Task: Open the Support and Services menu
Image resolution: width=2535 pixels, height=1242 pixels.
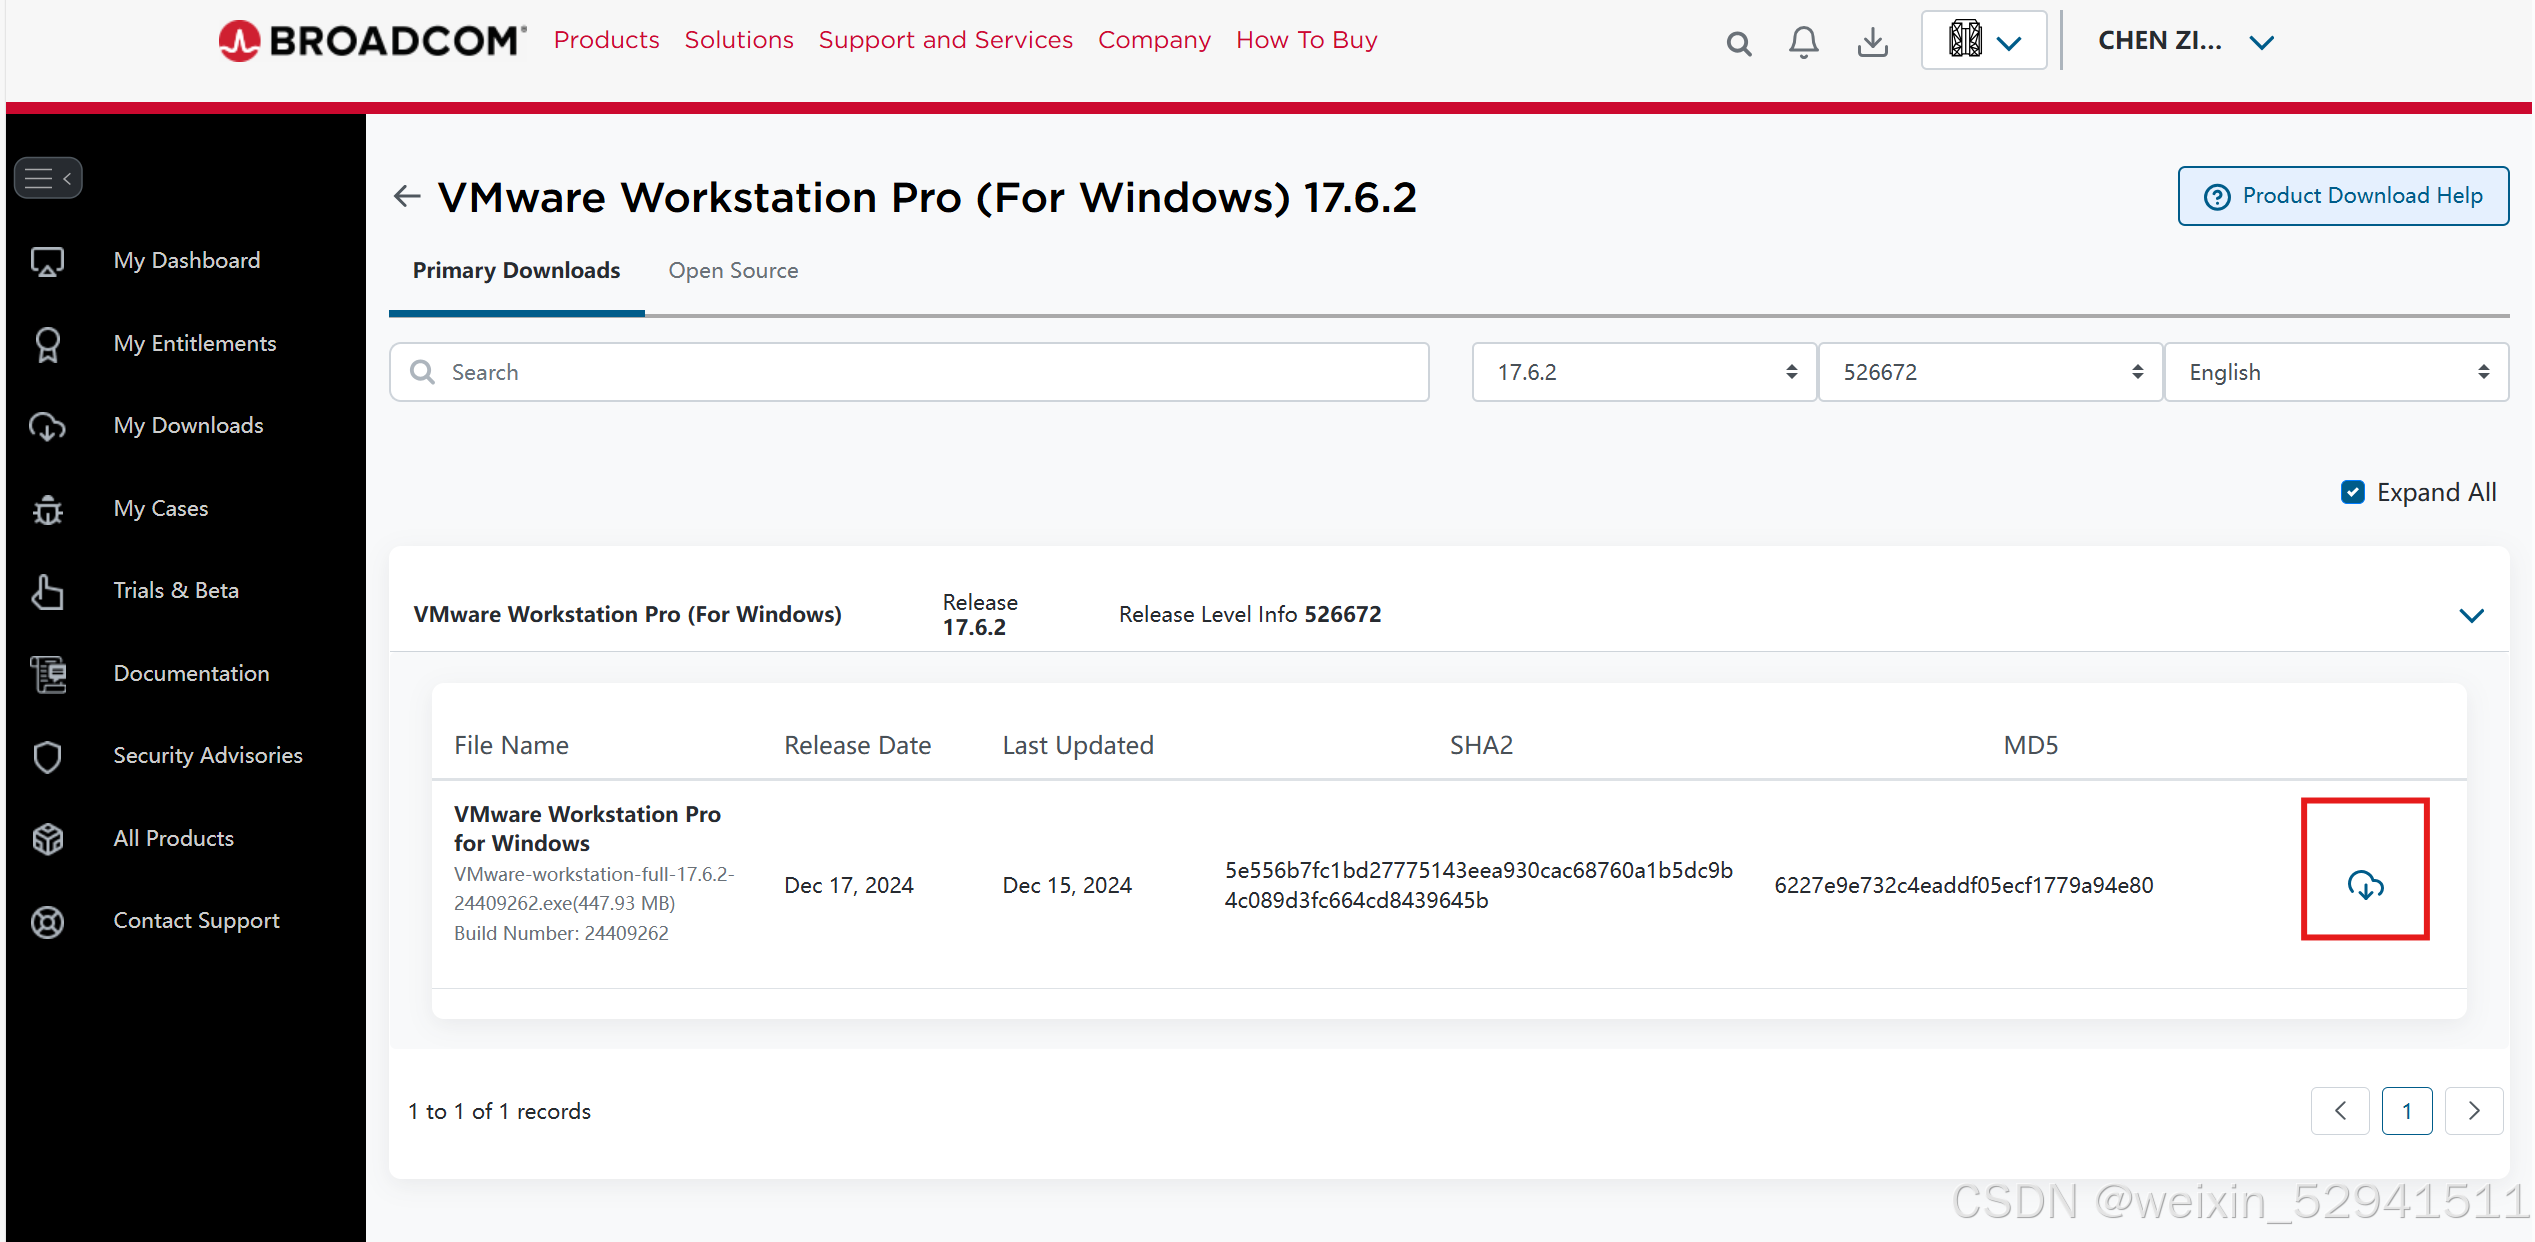Action: (945, 40)
